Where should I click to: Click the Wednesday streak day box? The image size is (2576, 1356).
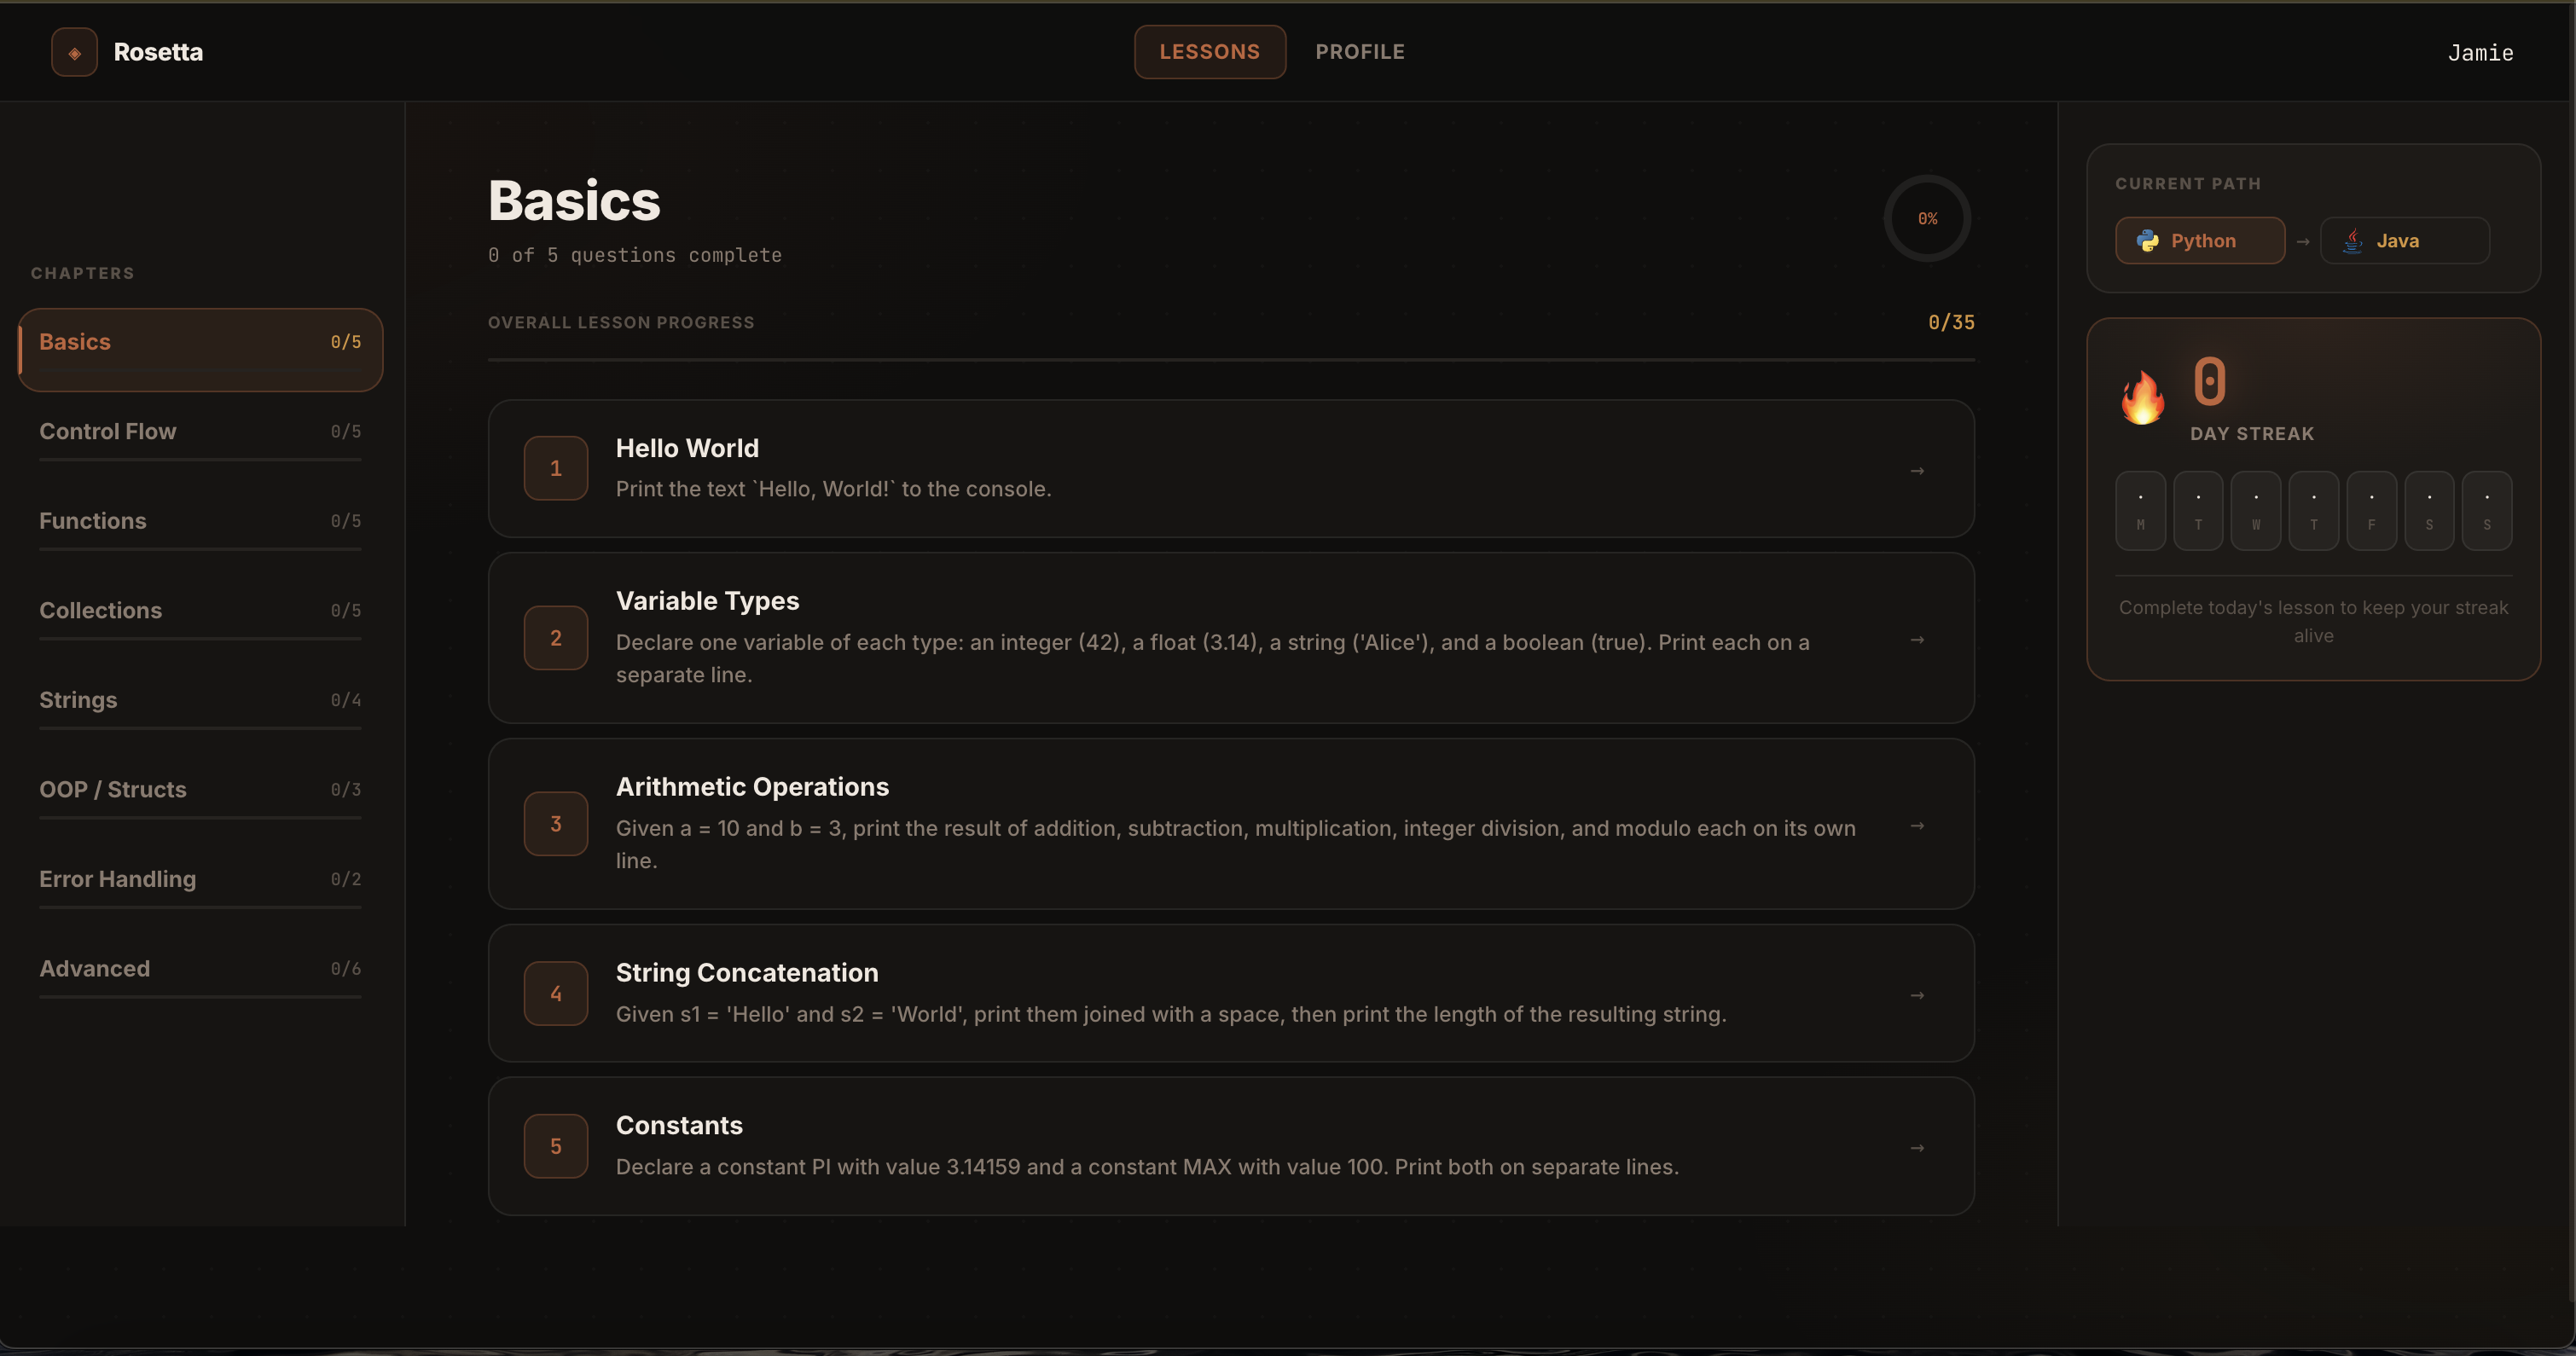[2256, 511]
